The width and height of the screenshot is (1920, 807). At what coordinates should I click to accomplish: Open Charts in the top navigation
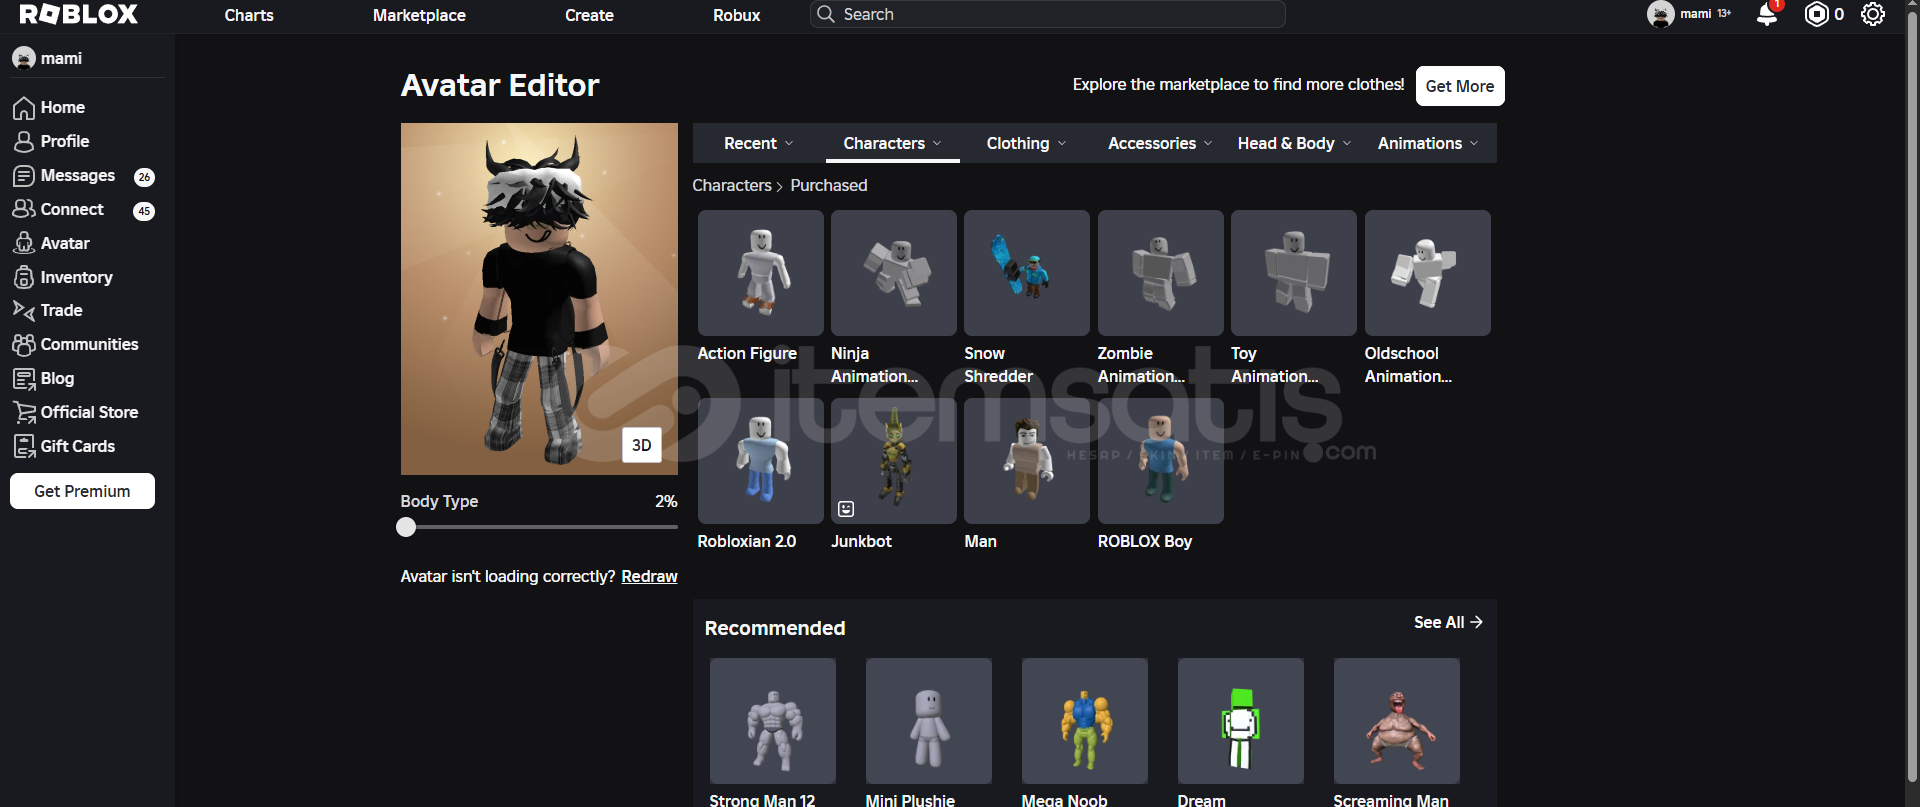click(x=249, y=15)
